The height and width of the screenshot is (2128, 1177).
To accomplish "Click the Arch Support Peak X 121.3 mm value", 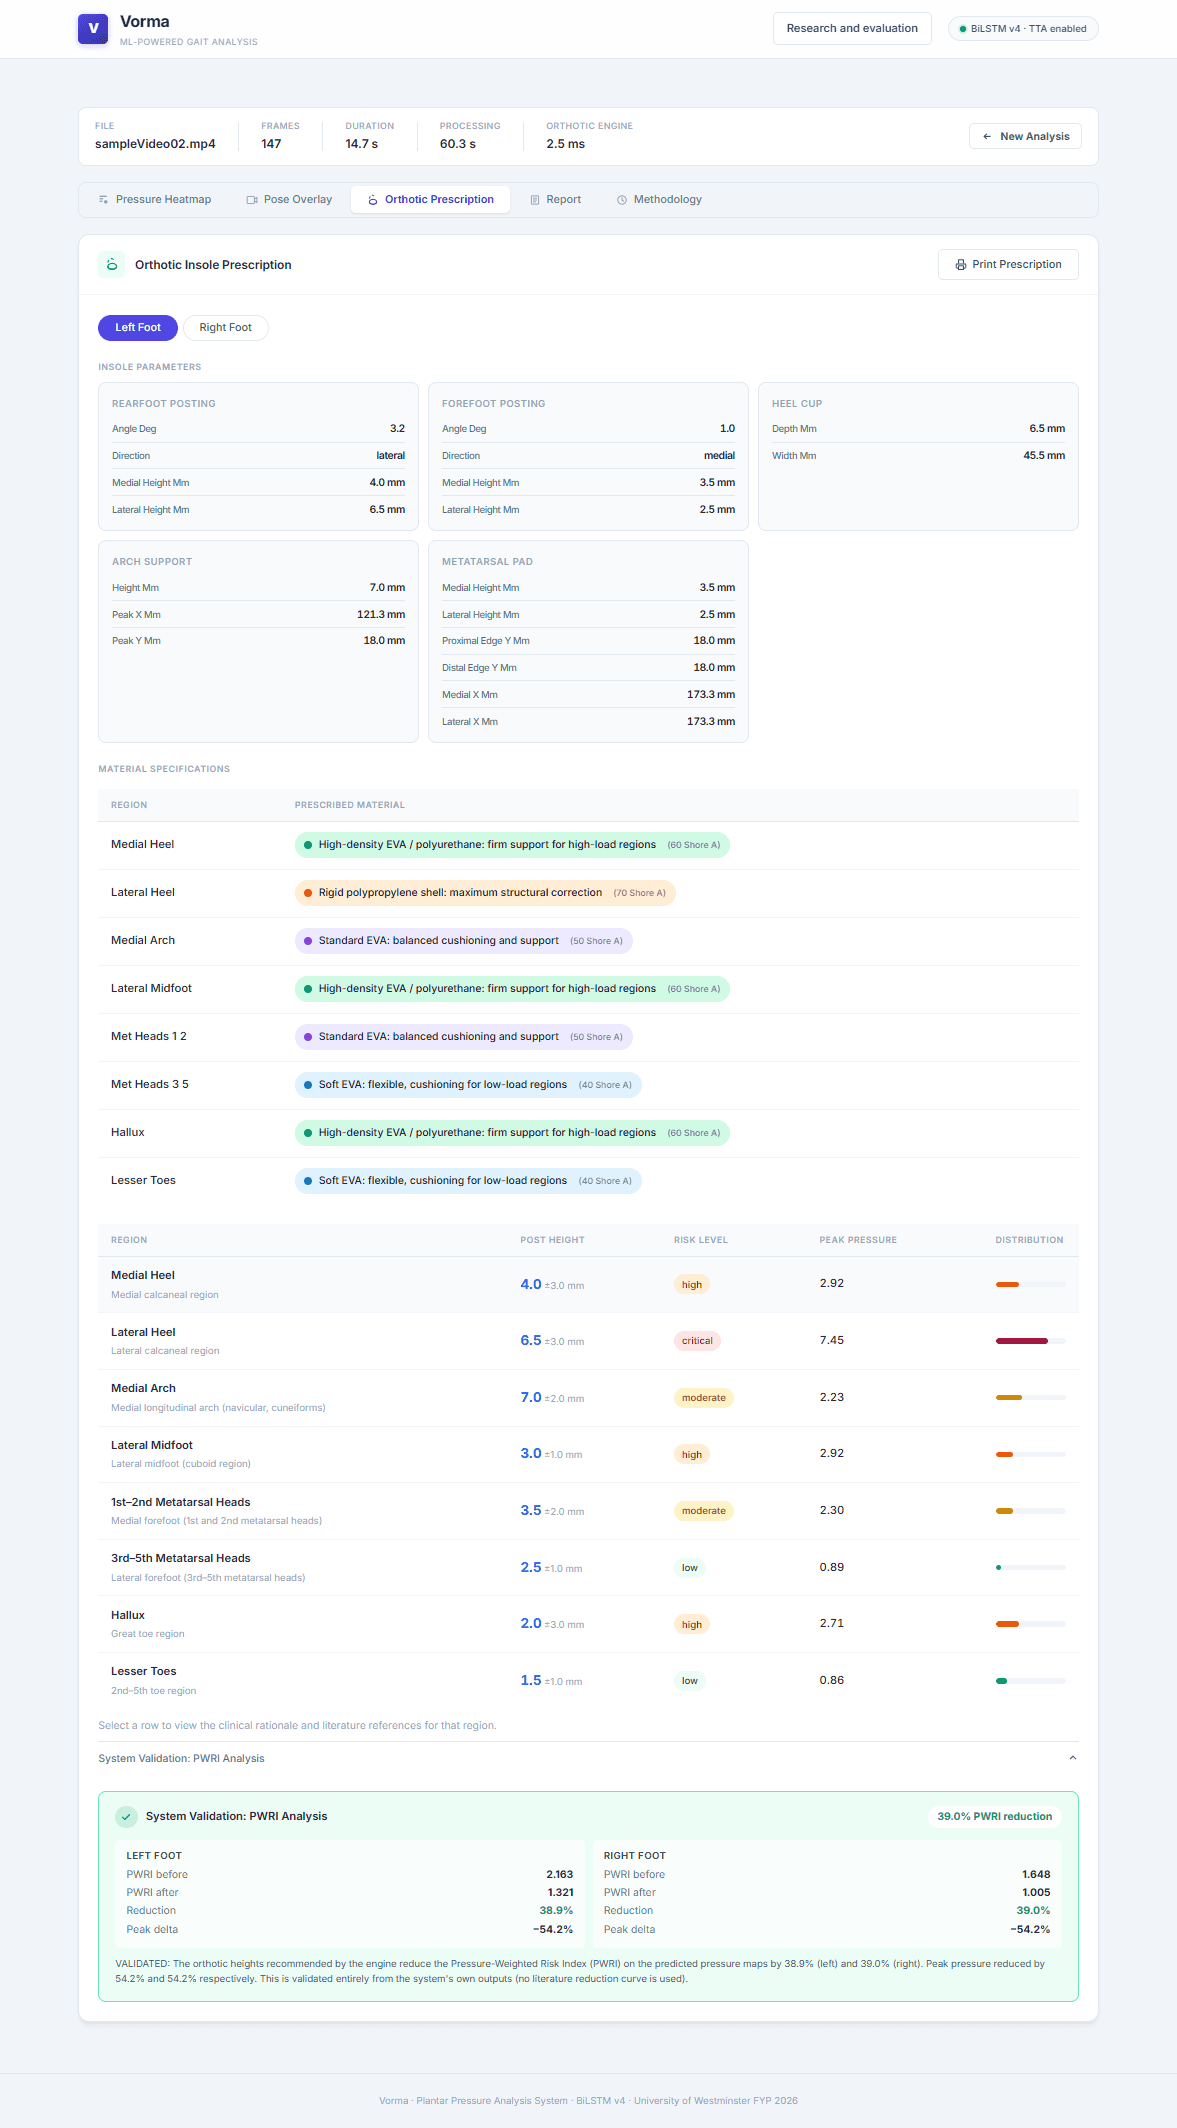I will point(381,615).
